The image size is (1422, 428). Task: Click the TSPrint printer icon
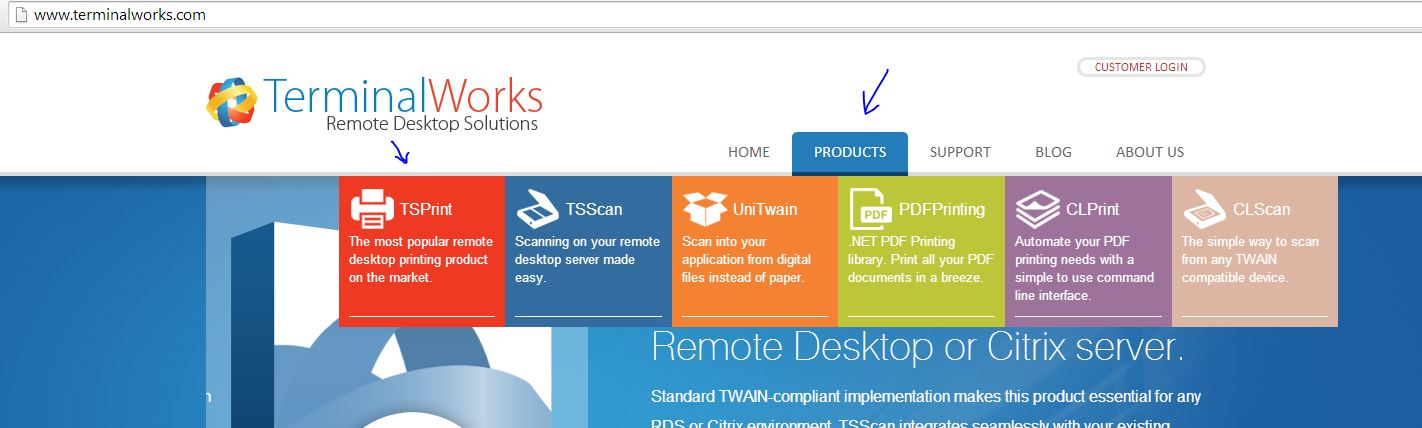click(x=372, y=209)
